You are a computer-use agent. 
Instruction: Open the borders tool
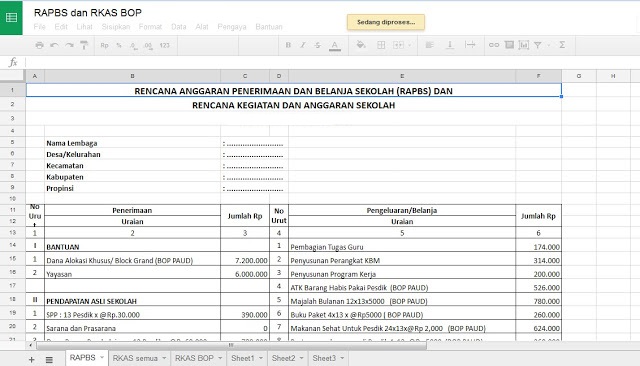(x=381, y=45)
